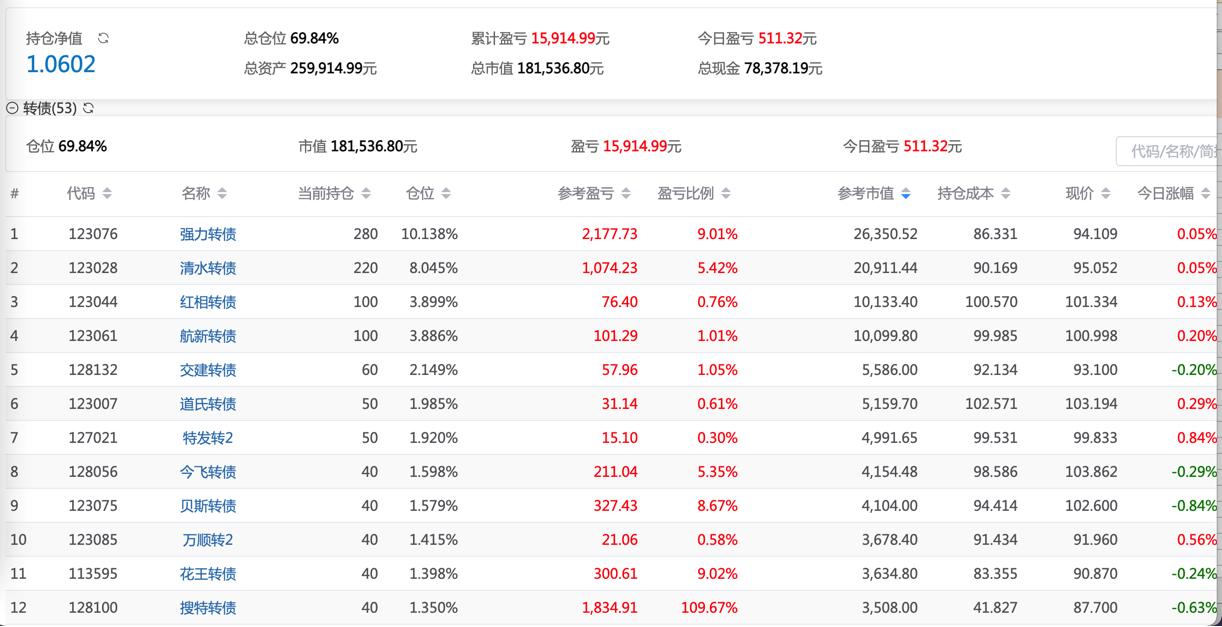Sort by 盈亏比例 column arrows
This screenshot has width=1222, height=627.
[x=726, y=193]
